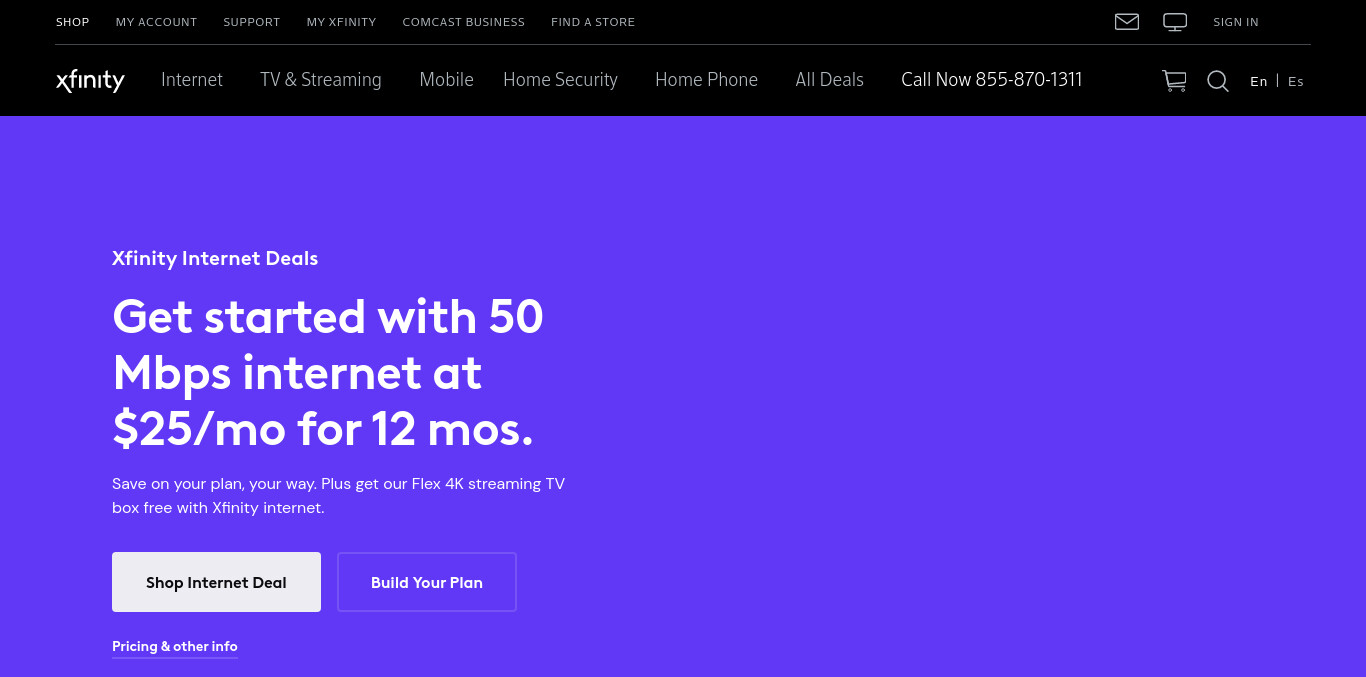Open the Home Security menu
This screenshot has height=677, width=1366.
(x=560, y=80)
